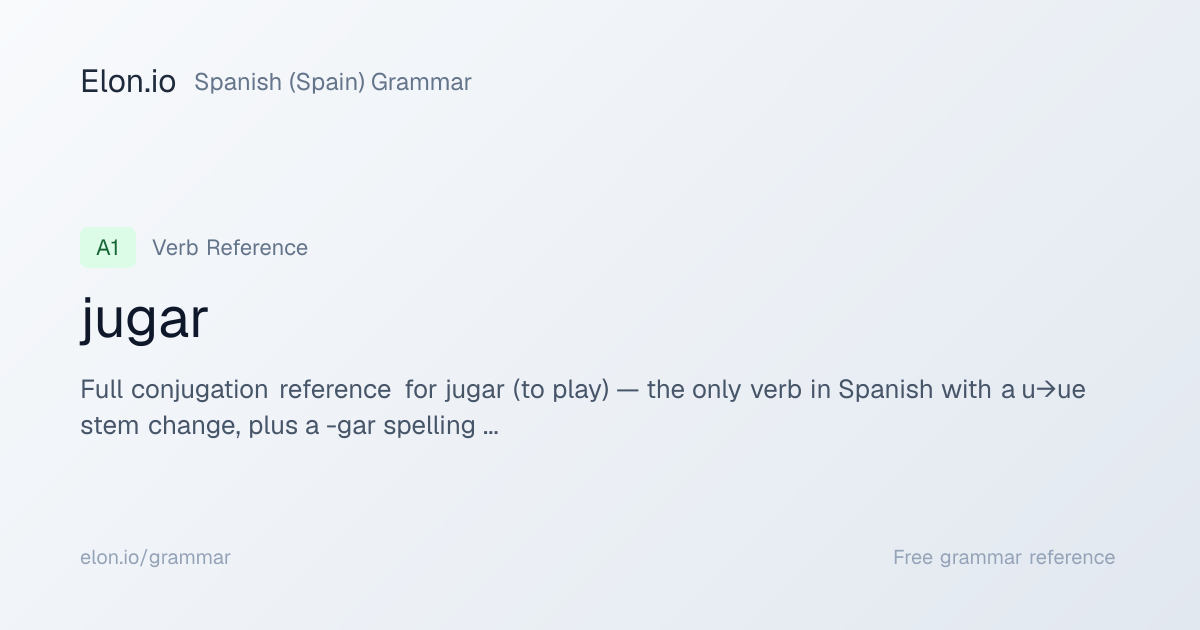Click jugar inside the description sentence
The height and width of the screenshot is (630, 1200).
[x=478, y=389]
